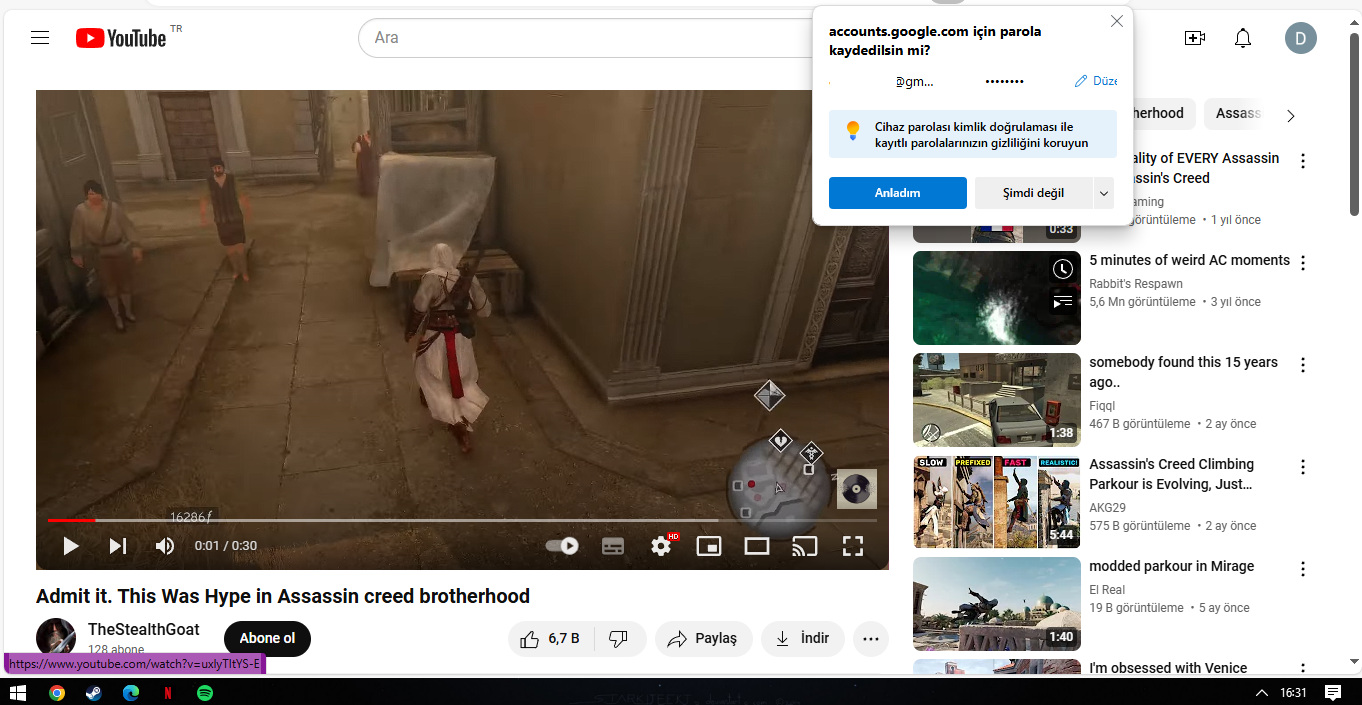Show hidden system tray icons

coord(1262,692)
